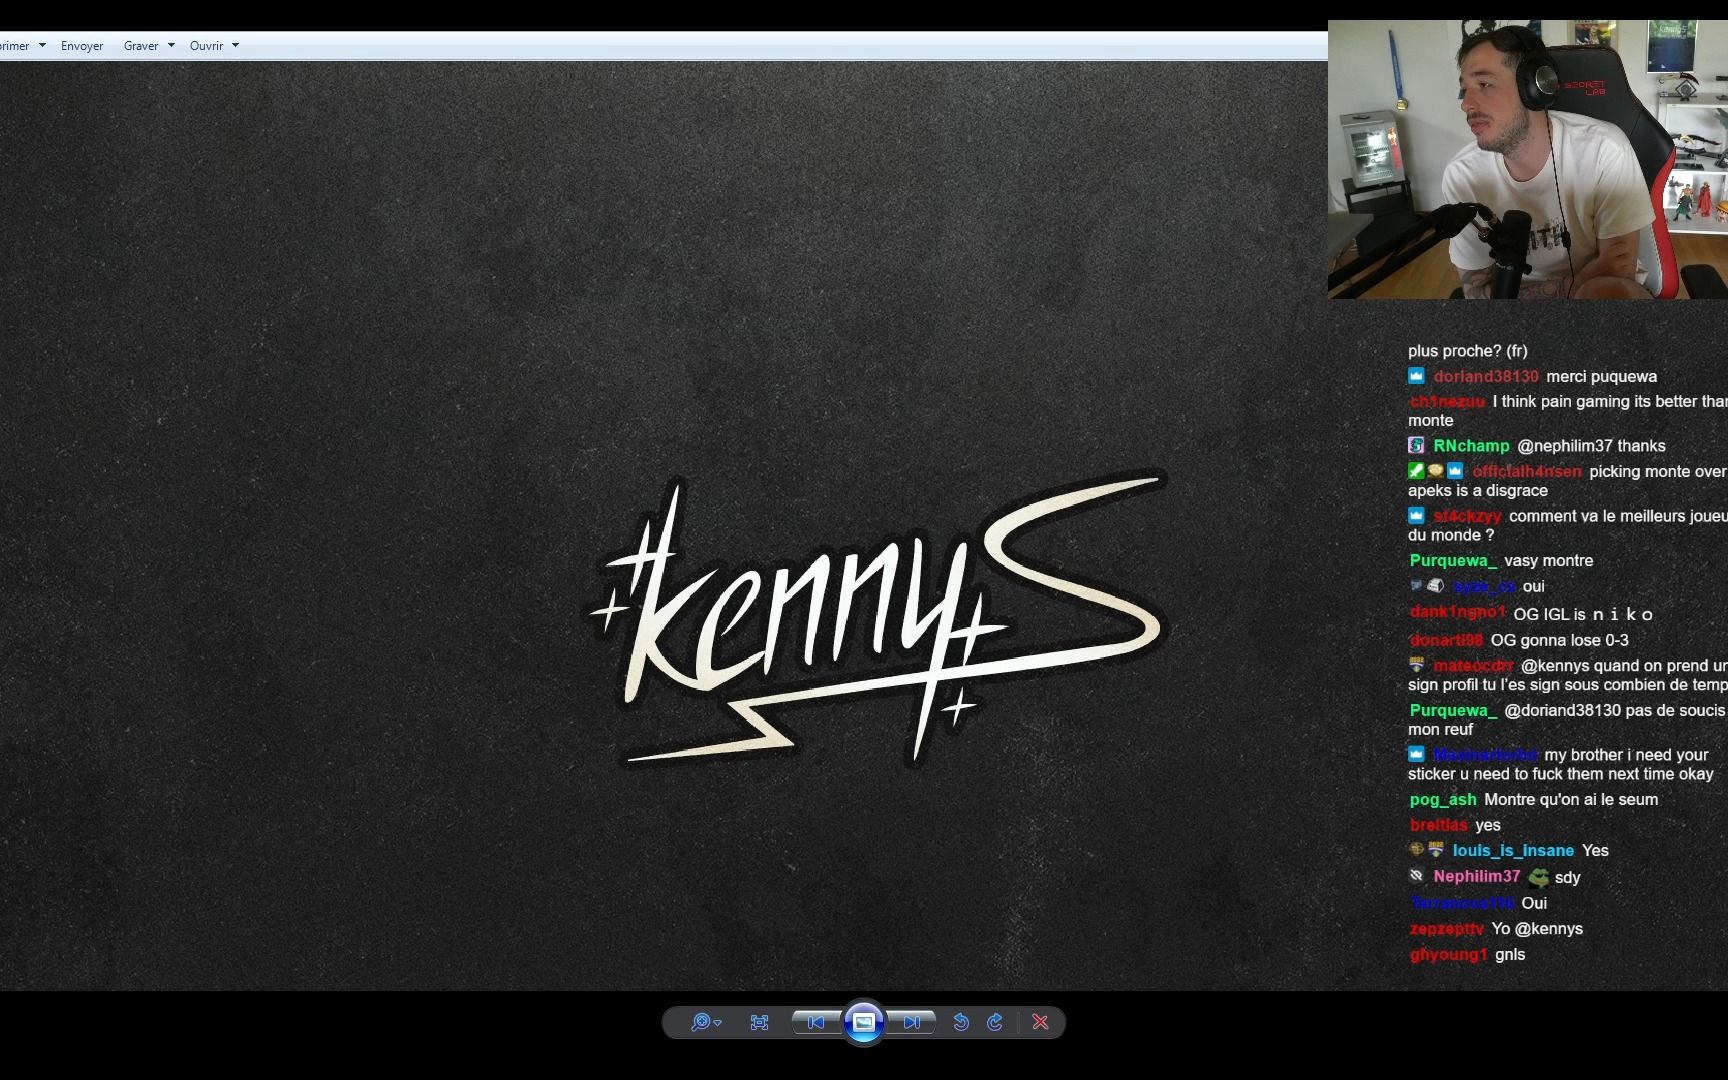
Task: Start the slideshow with the center button
Action: pyautogui.click(x=864, y=1022)
